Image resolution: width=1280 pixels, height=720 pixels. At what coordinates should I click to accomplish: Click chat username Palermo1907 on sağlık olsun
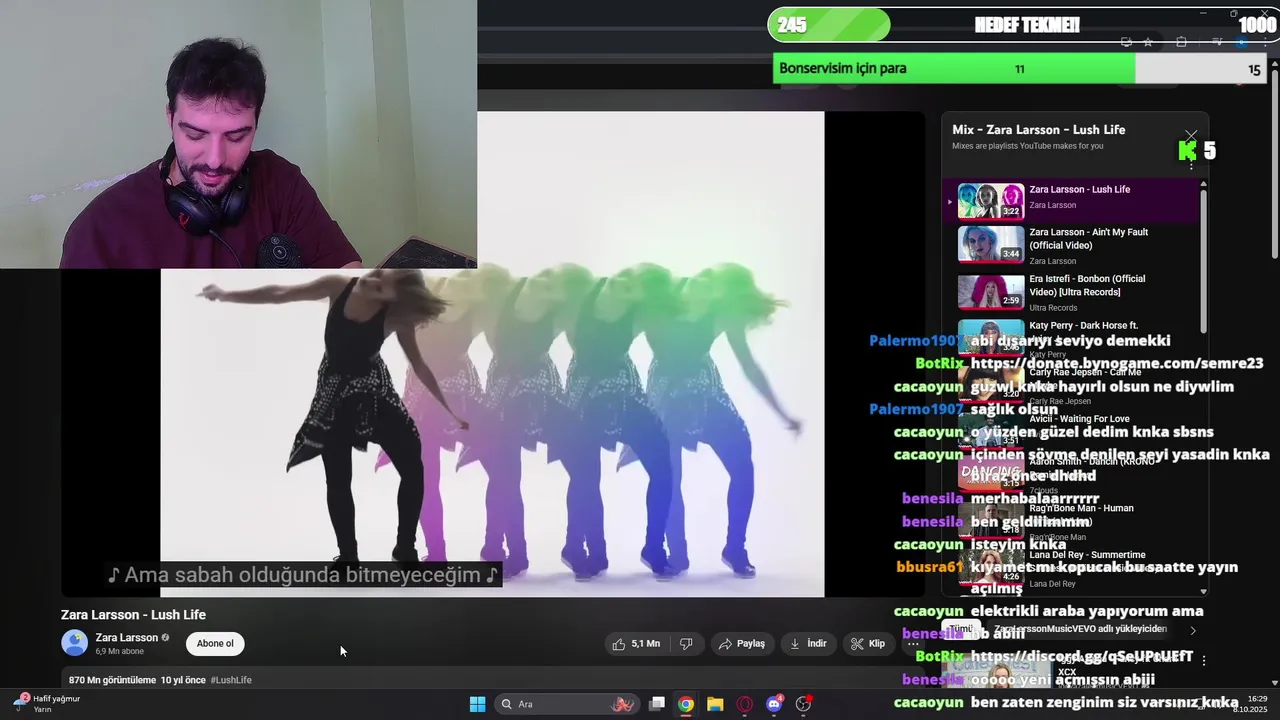click(x=916, y=409)
